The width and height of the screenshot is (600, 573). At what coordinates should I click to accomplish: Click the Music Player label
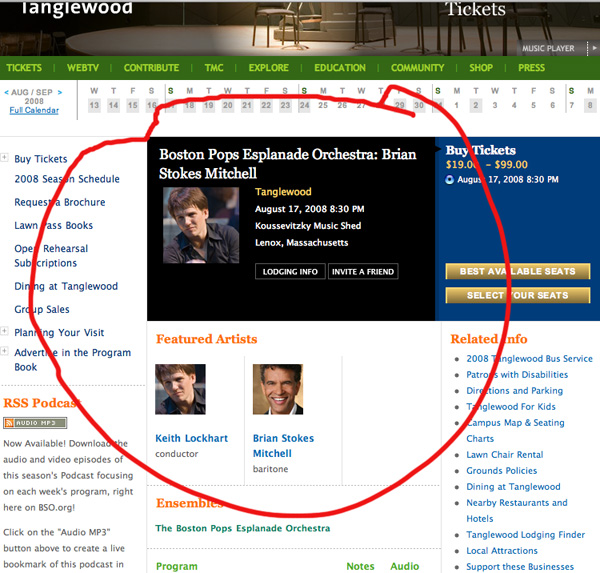(x=548, y=49)
